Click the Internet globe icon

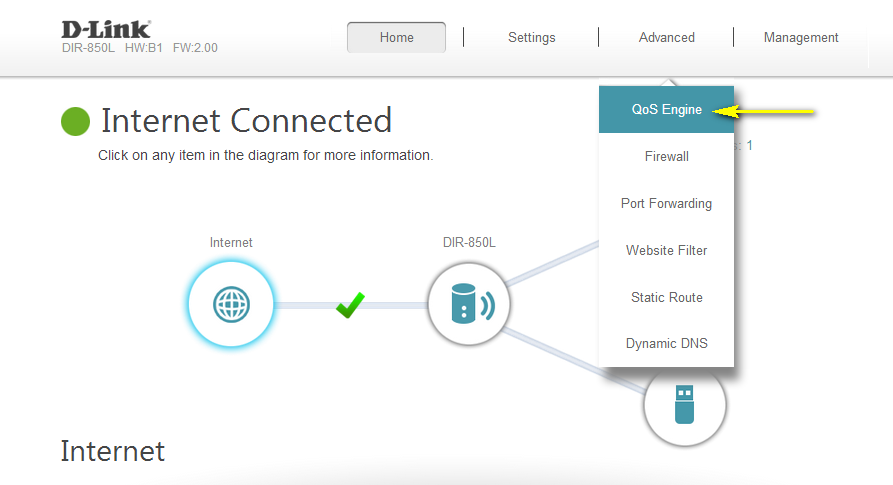coord(231,304)
